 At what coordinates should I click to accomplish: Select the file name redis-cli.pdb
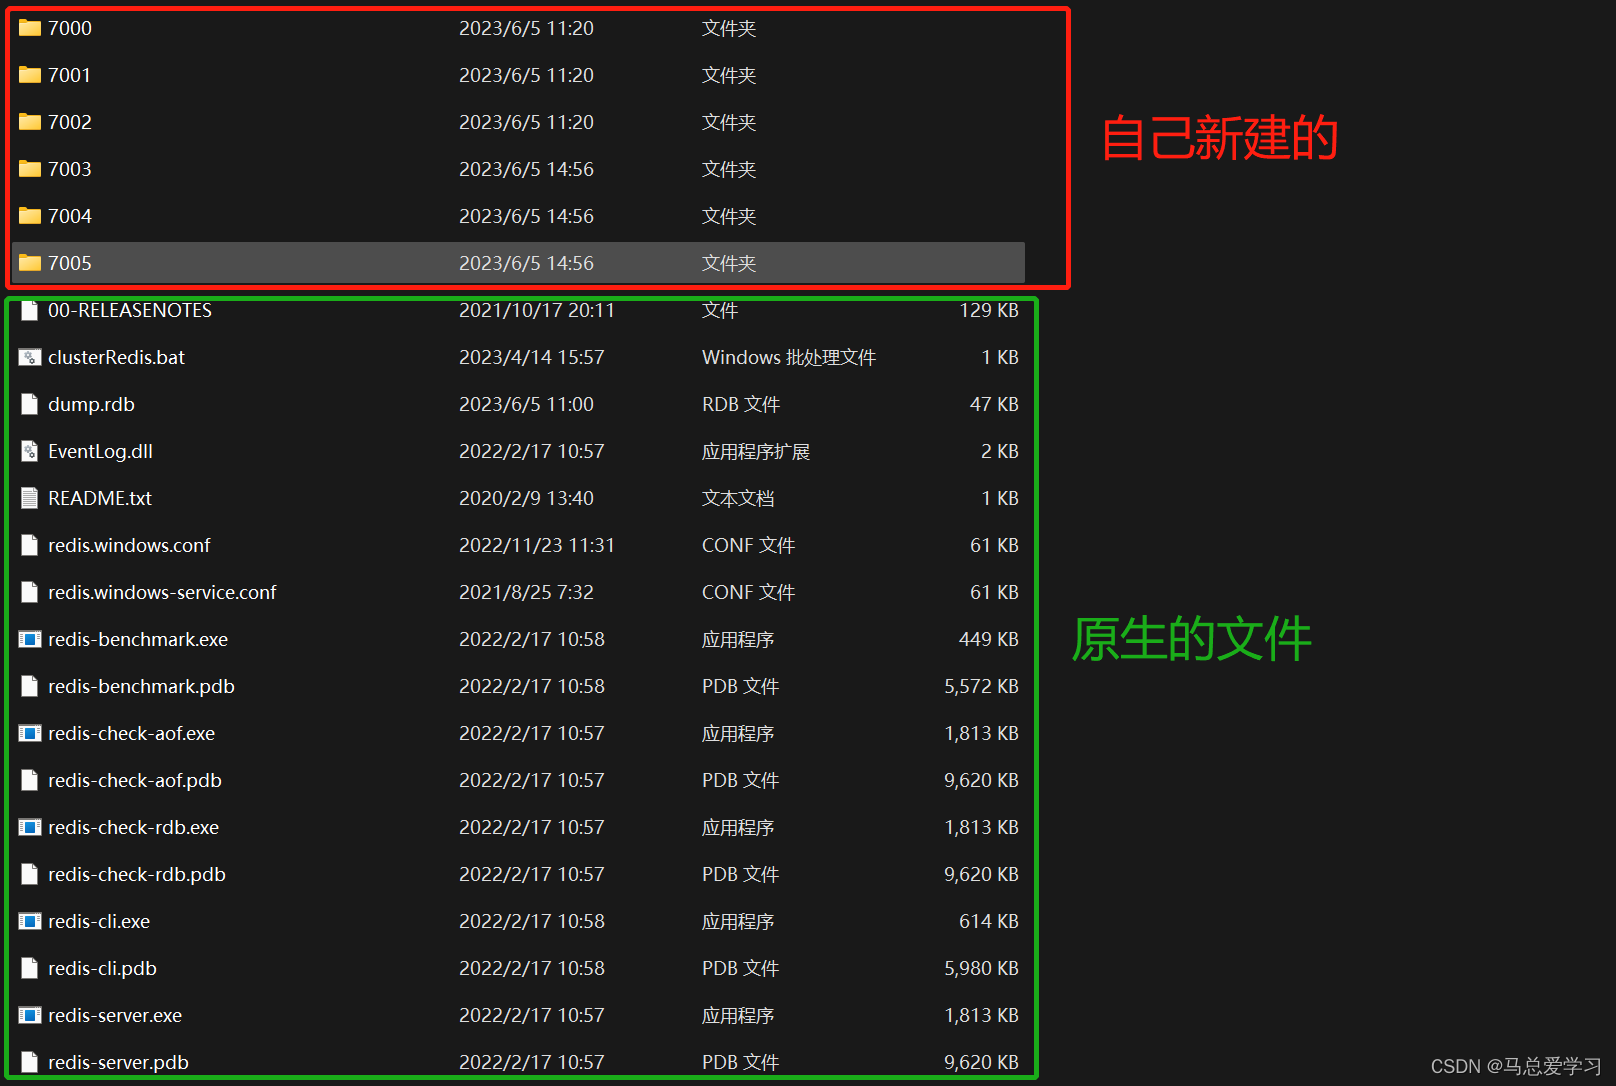point(102,968)
